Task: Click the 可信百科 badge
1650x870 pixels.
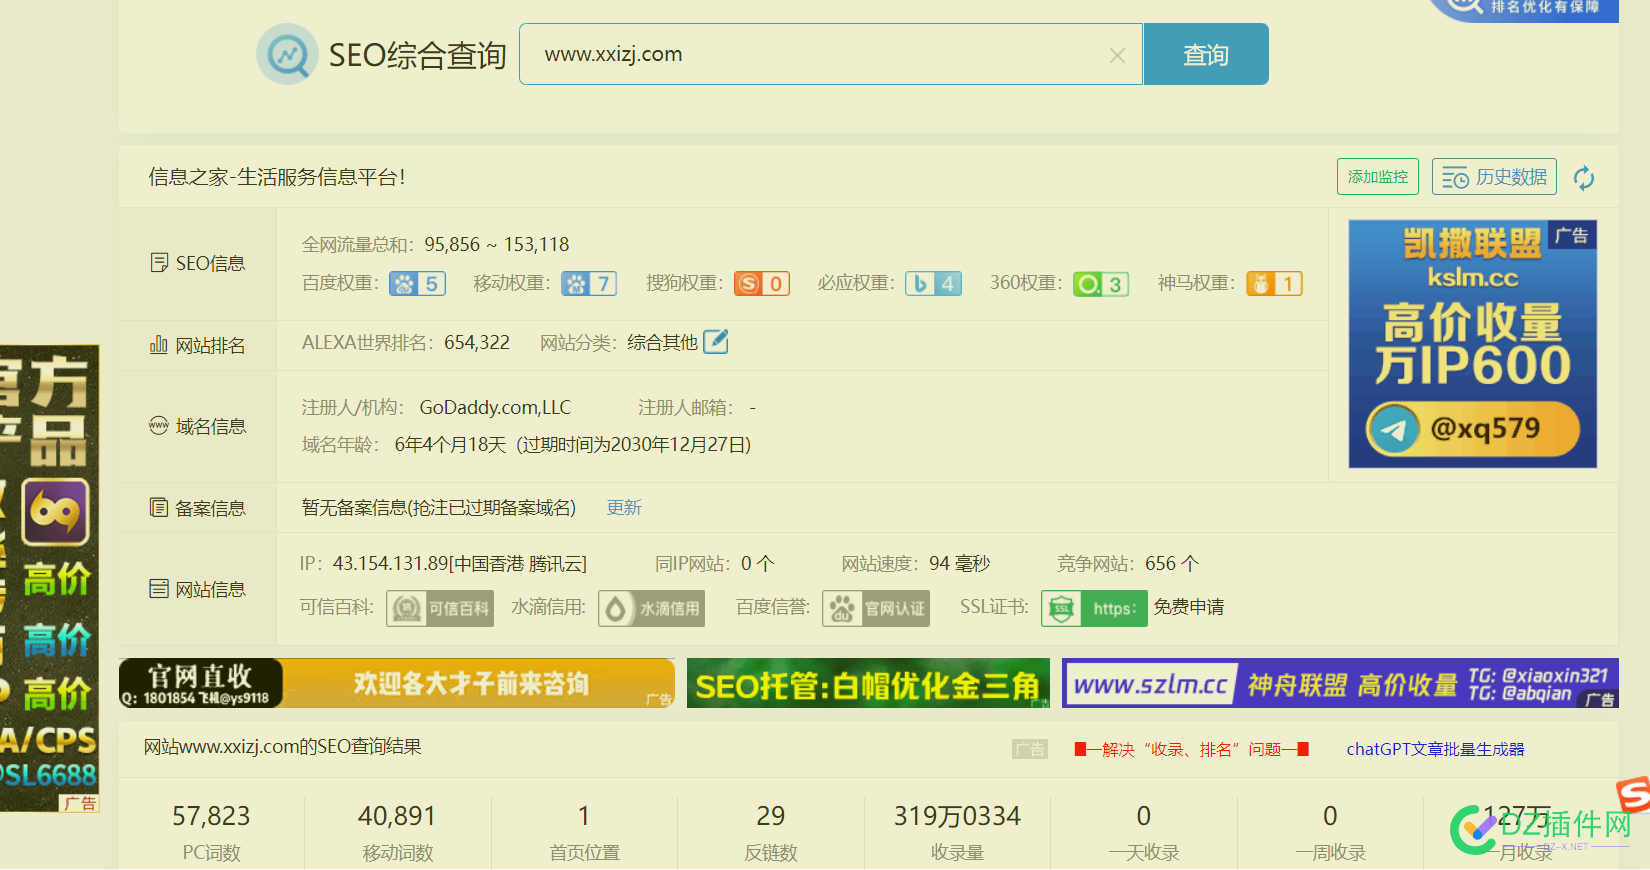Action: click(440, 608)
